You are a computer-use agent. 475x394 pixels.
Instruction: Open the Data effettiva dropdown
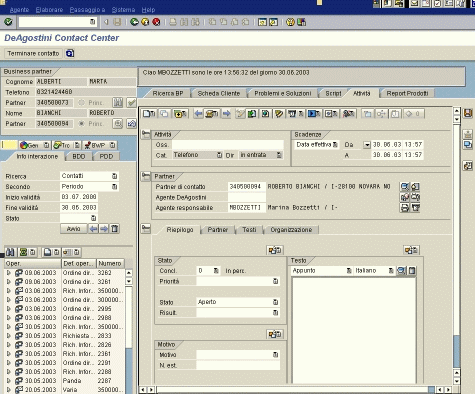[335, 145]
